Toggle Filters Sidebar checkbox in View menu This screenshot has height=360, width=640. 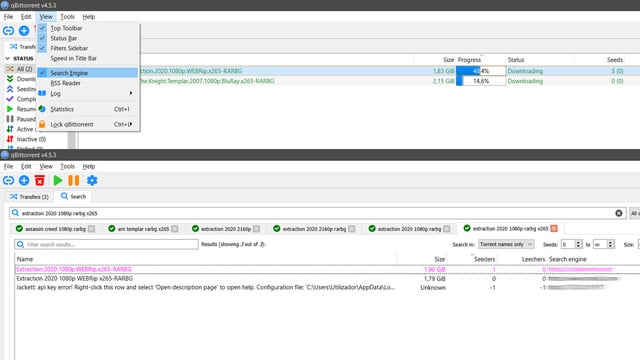42,48
